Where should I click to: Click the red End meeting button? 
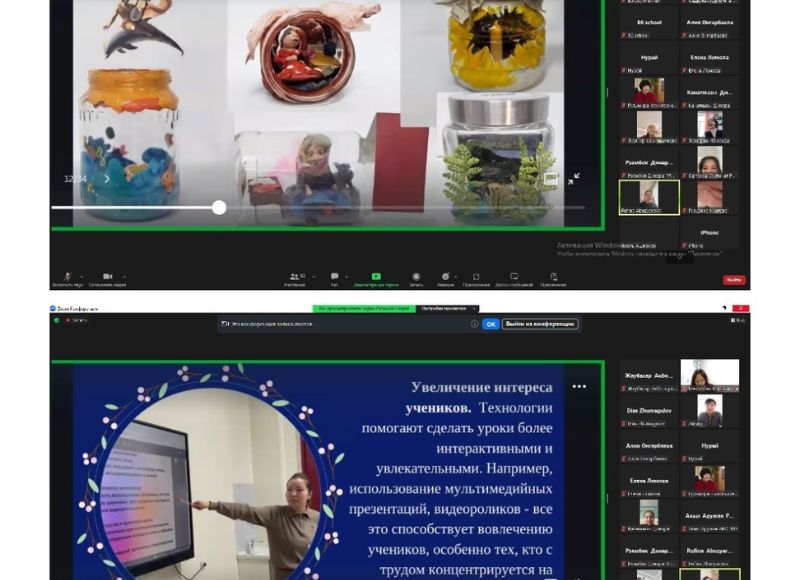point(734,279)
